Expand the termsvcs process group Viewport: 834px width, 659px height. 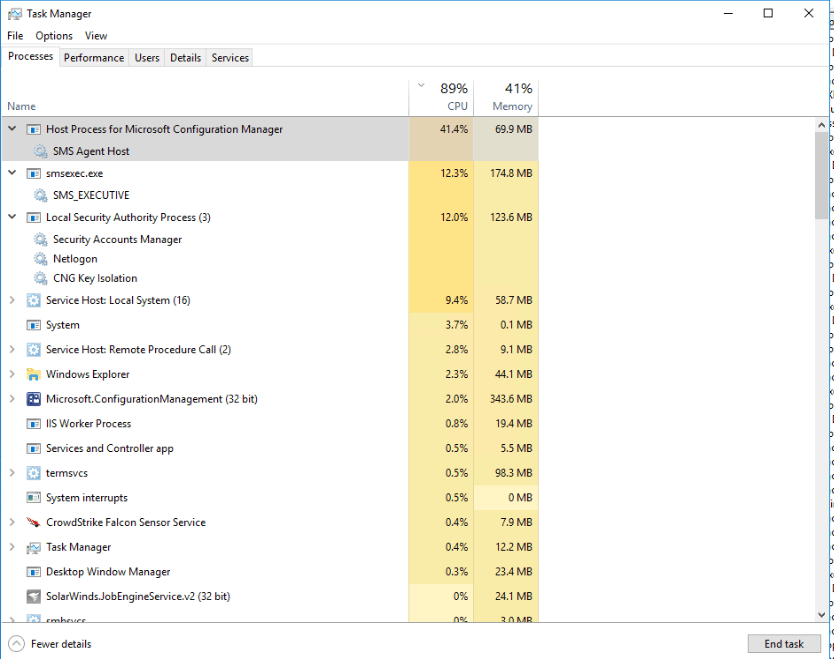pyautogui.click(x=12, y=473)
